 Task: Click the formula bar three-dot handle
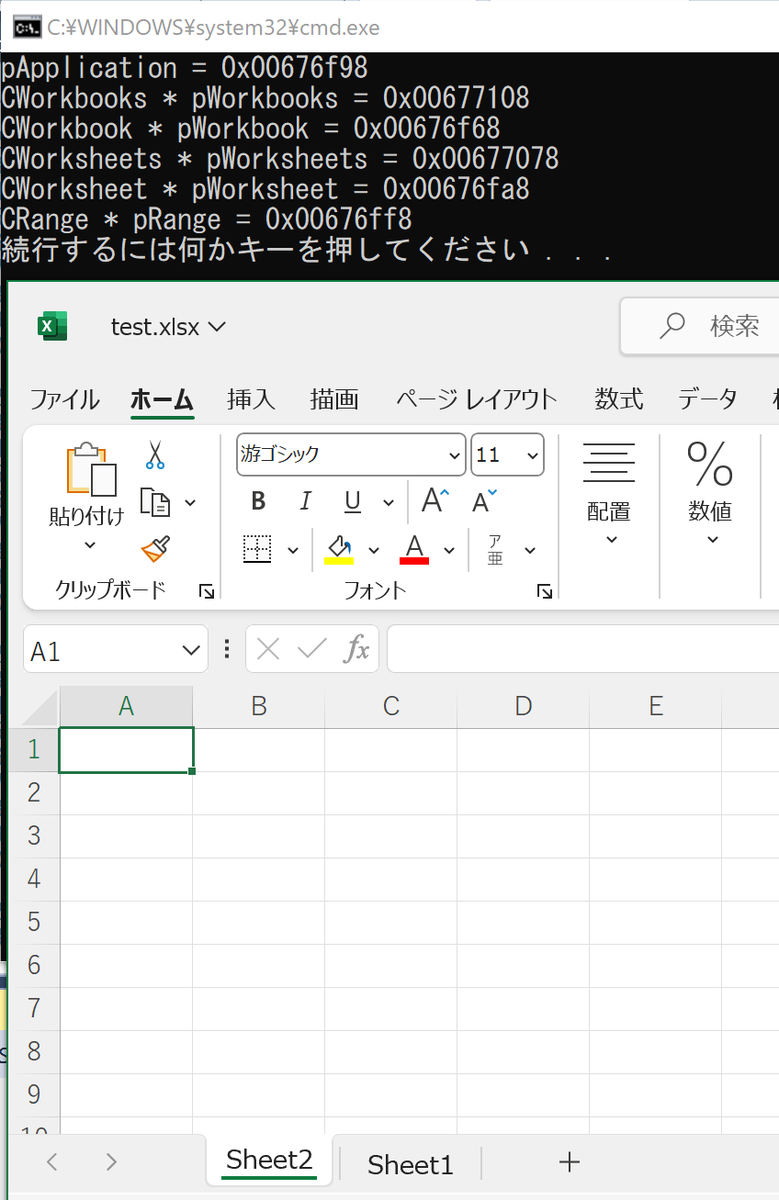coord(228,650)
